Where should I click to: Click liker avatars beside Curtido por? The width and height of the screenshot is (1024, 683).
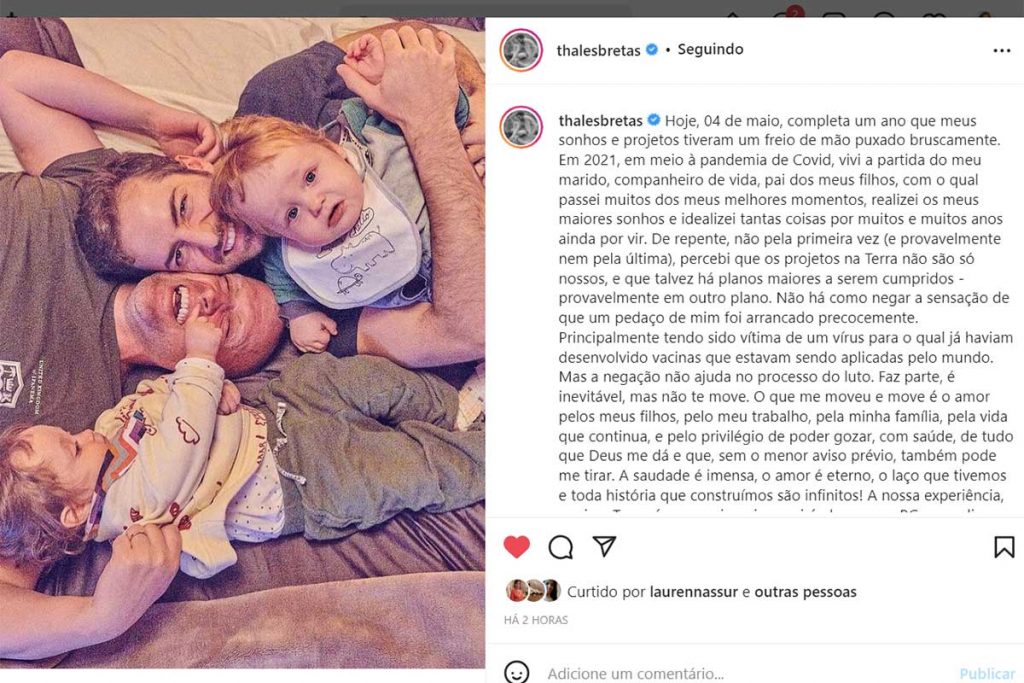click(534, 591)
